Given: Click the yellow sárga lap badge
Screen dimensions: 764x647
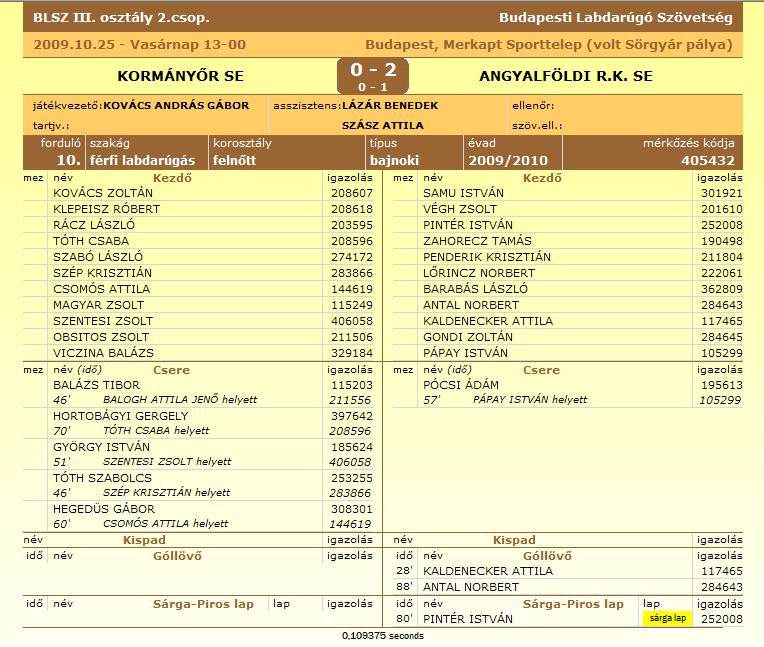Looking at the screenshot, I should click(x=668, y=618).
